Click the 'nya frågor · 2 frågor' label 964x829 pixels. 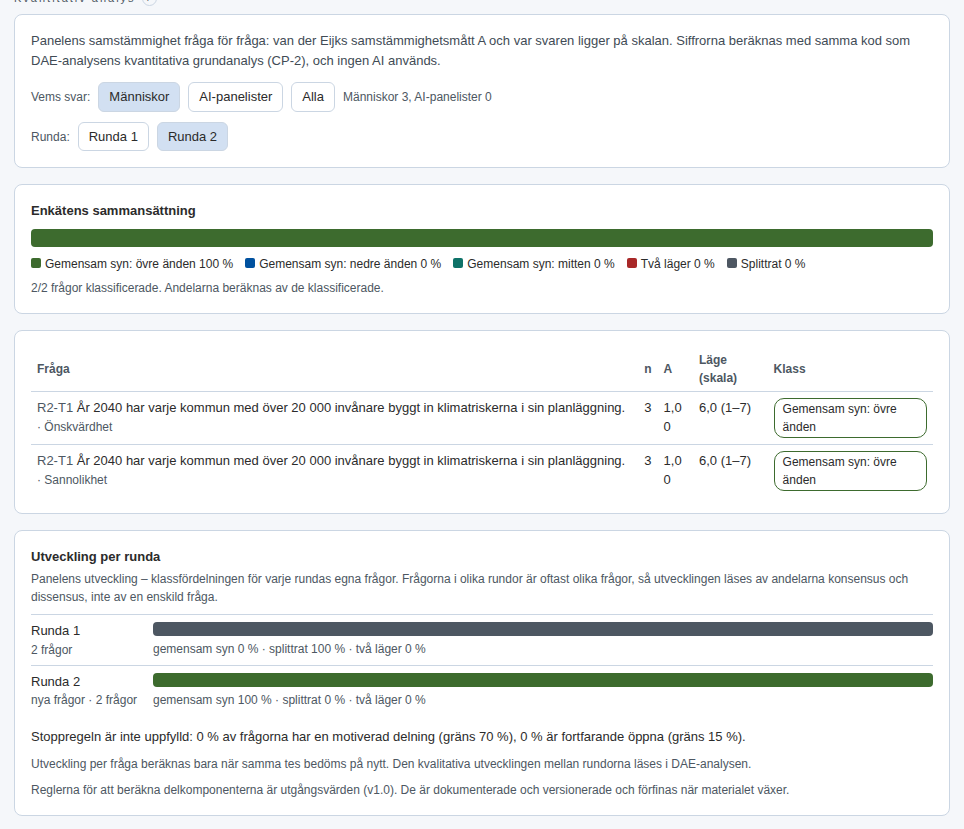[x=84, y=700]
